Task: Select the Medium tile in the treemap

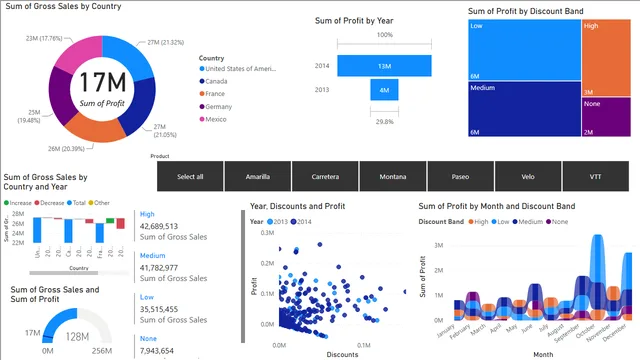Action: coord(524,109)
